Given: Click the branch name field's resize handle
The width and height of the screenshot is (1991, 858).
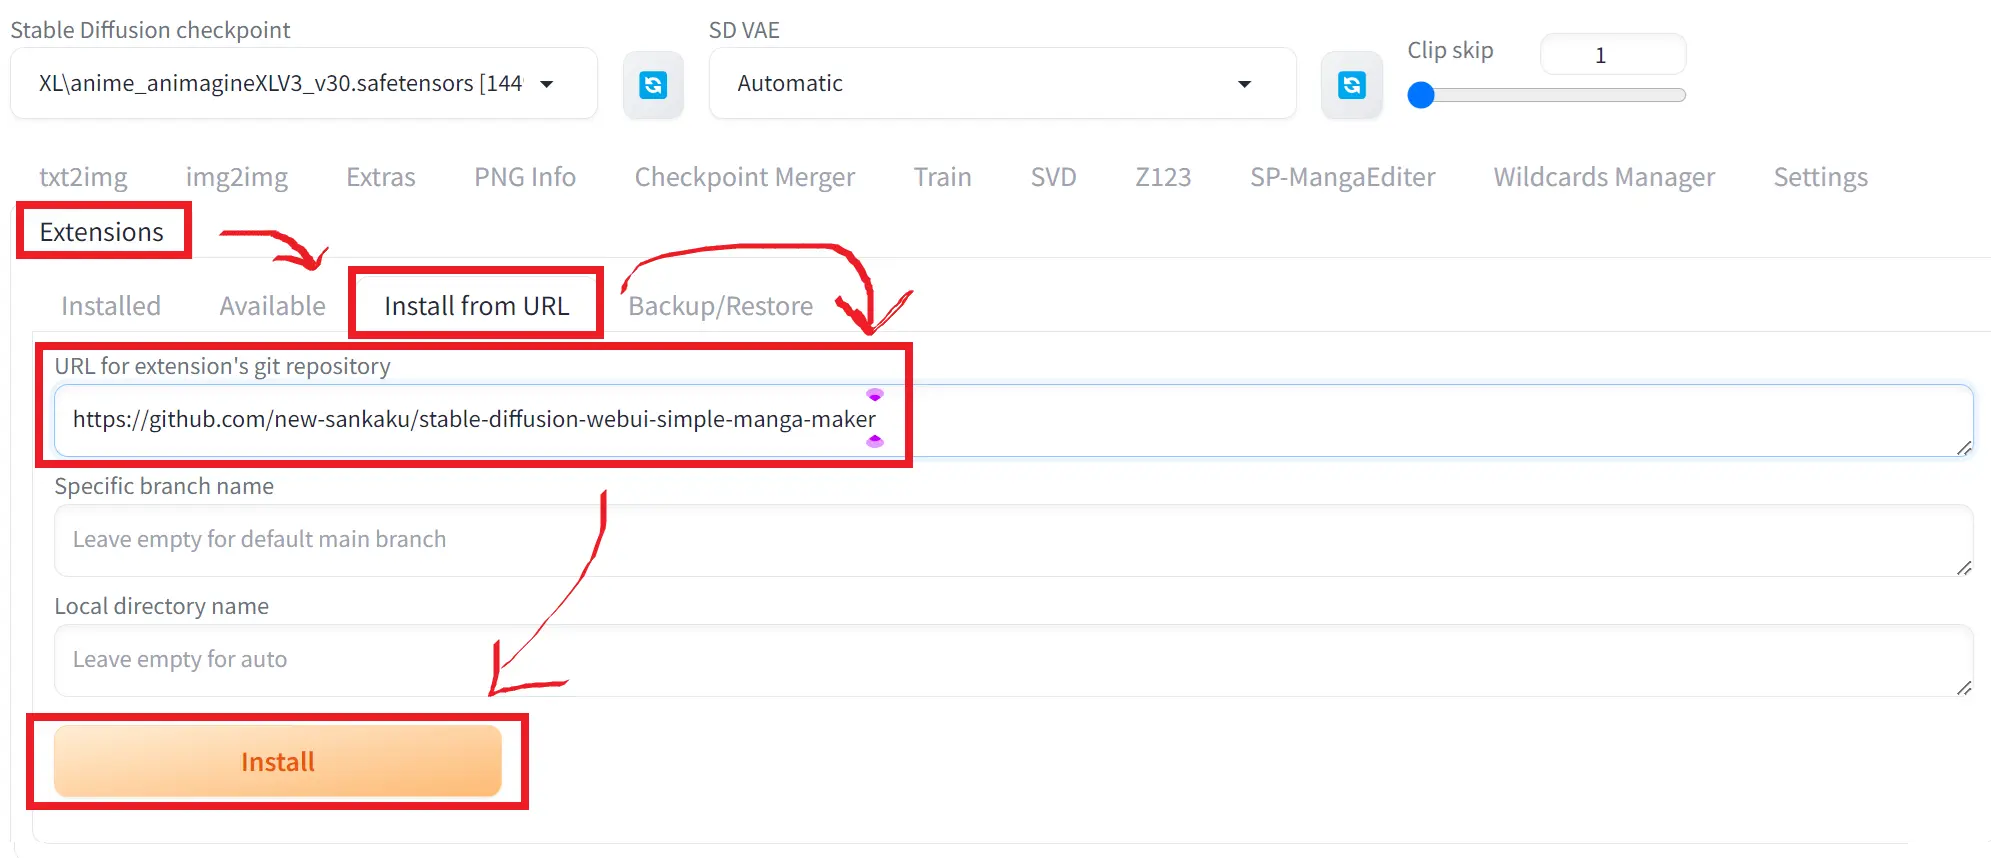Looking at the screenshot, I should [1964, 568].
